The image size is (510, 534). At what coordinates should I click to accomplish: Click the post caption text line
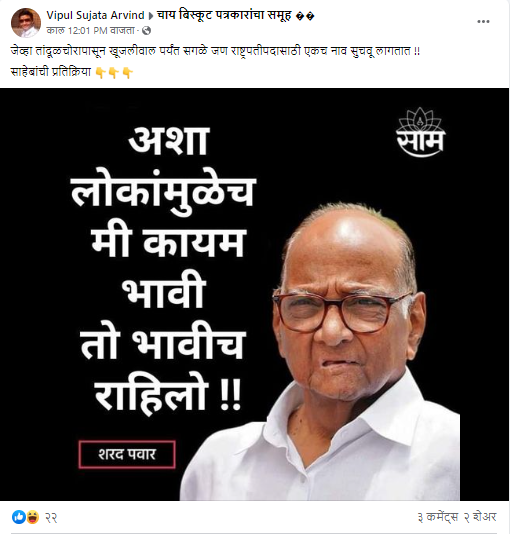216,51
